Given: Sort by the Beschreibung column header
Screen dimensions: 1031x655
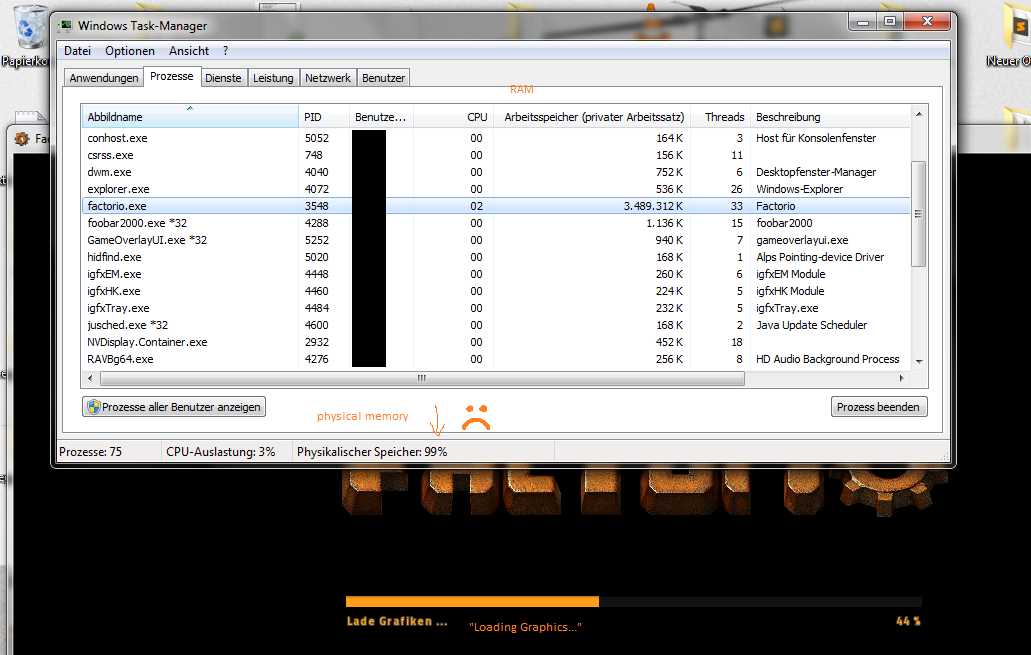Looking at the screenshot, I should (830, 116).
